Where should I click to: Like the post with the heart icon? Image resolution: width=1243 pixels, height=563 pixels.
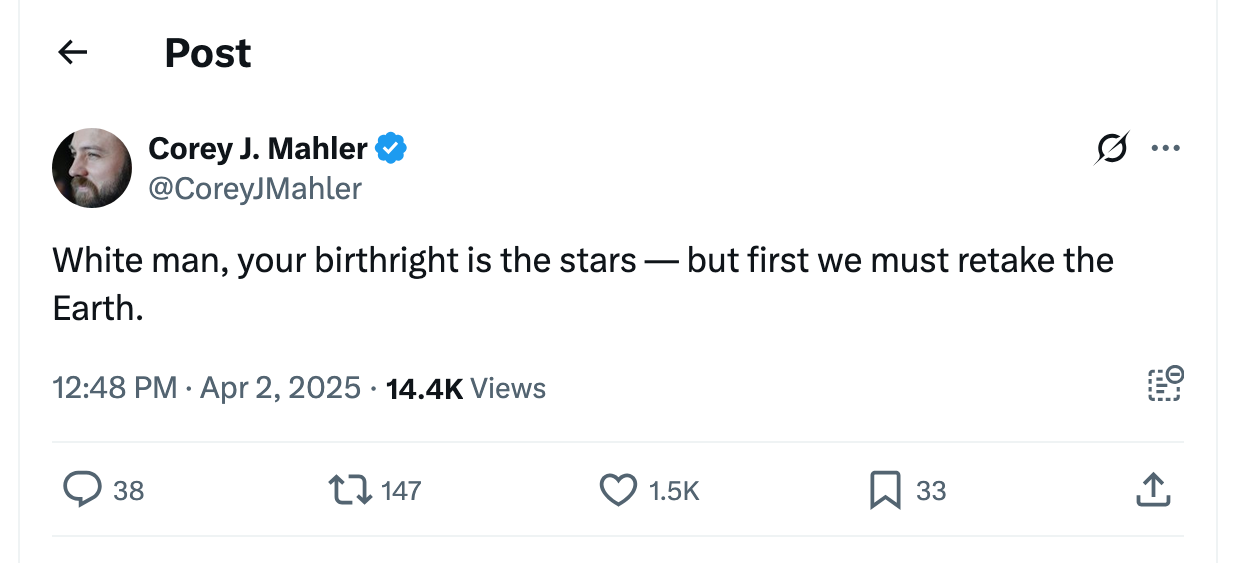coord(618,490)
